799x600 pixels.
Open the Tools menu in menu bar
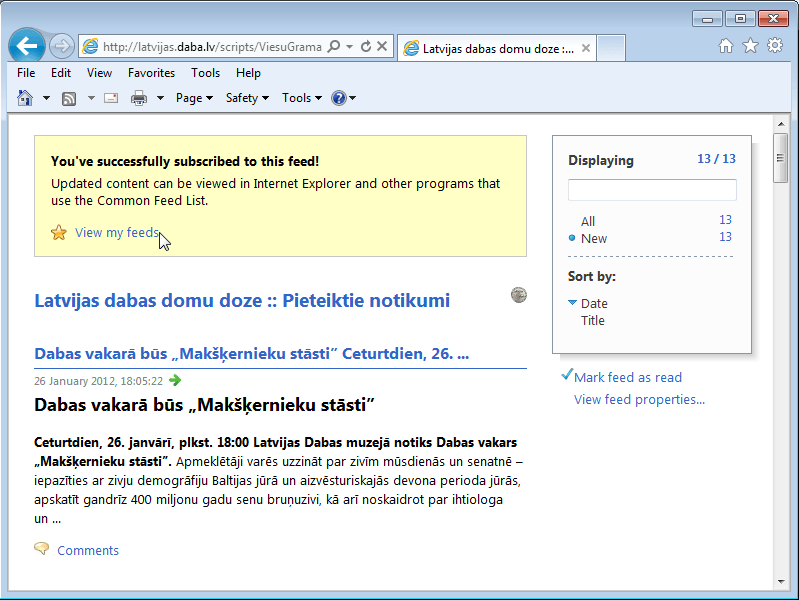[205, 73]
